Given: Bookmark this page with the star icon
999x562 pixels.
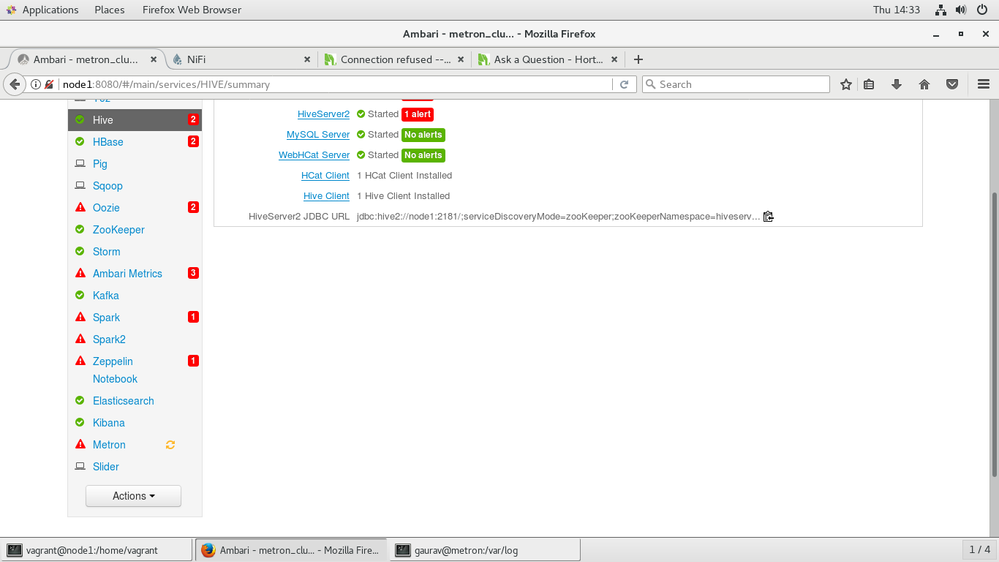Looking at the screenshot, I should (x=845, y=84).
